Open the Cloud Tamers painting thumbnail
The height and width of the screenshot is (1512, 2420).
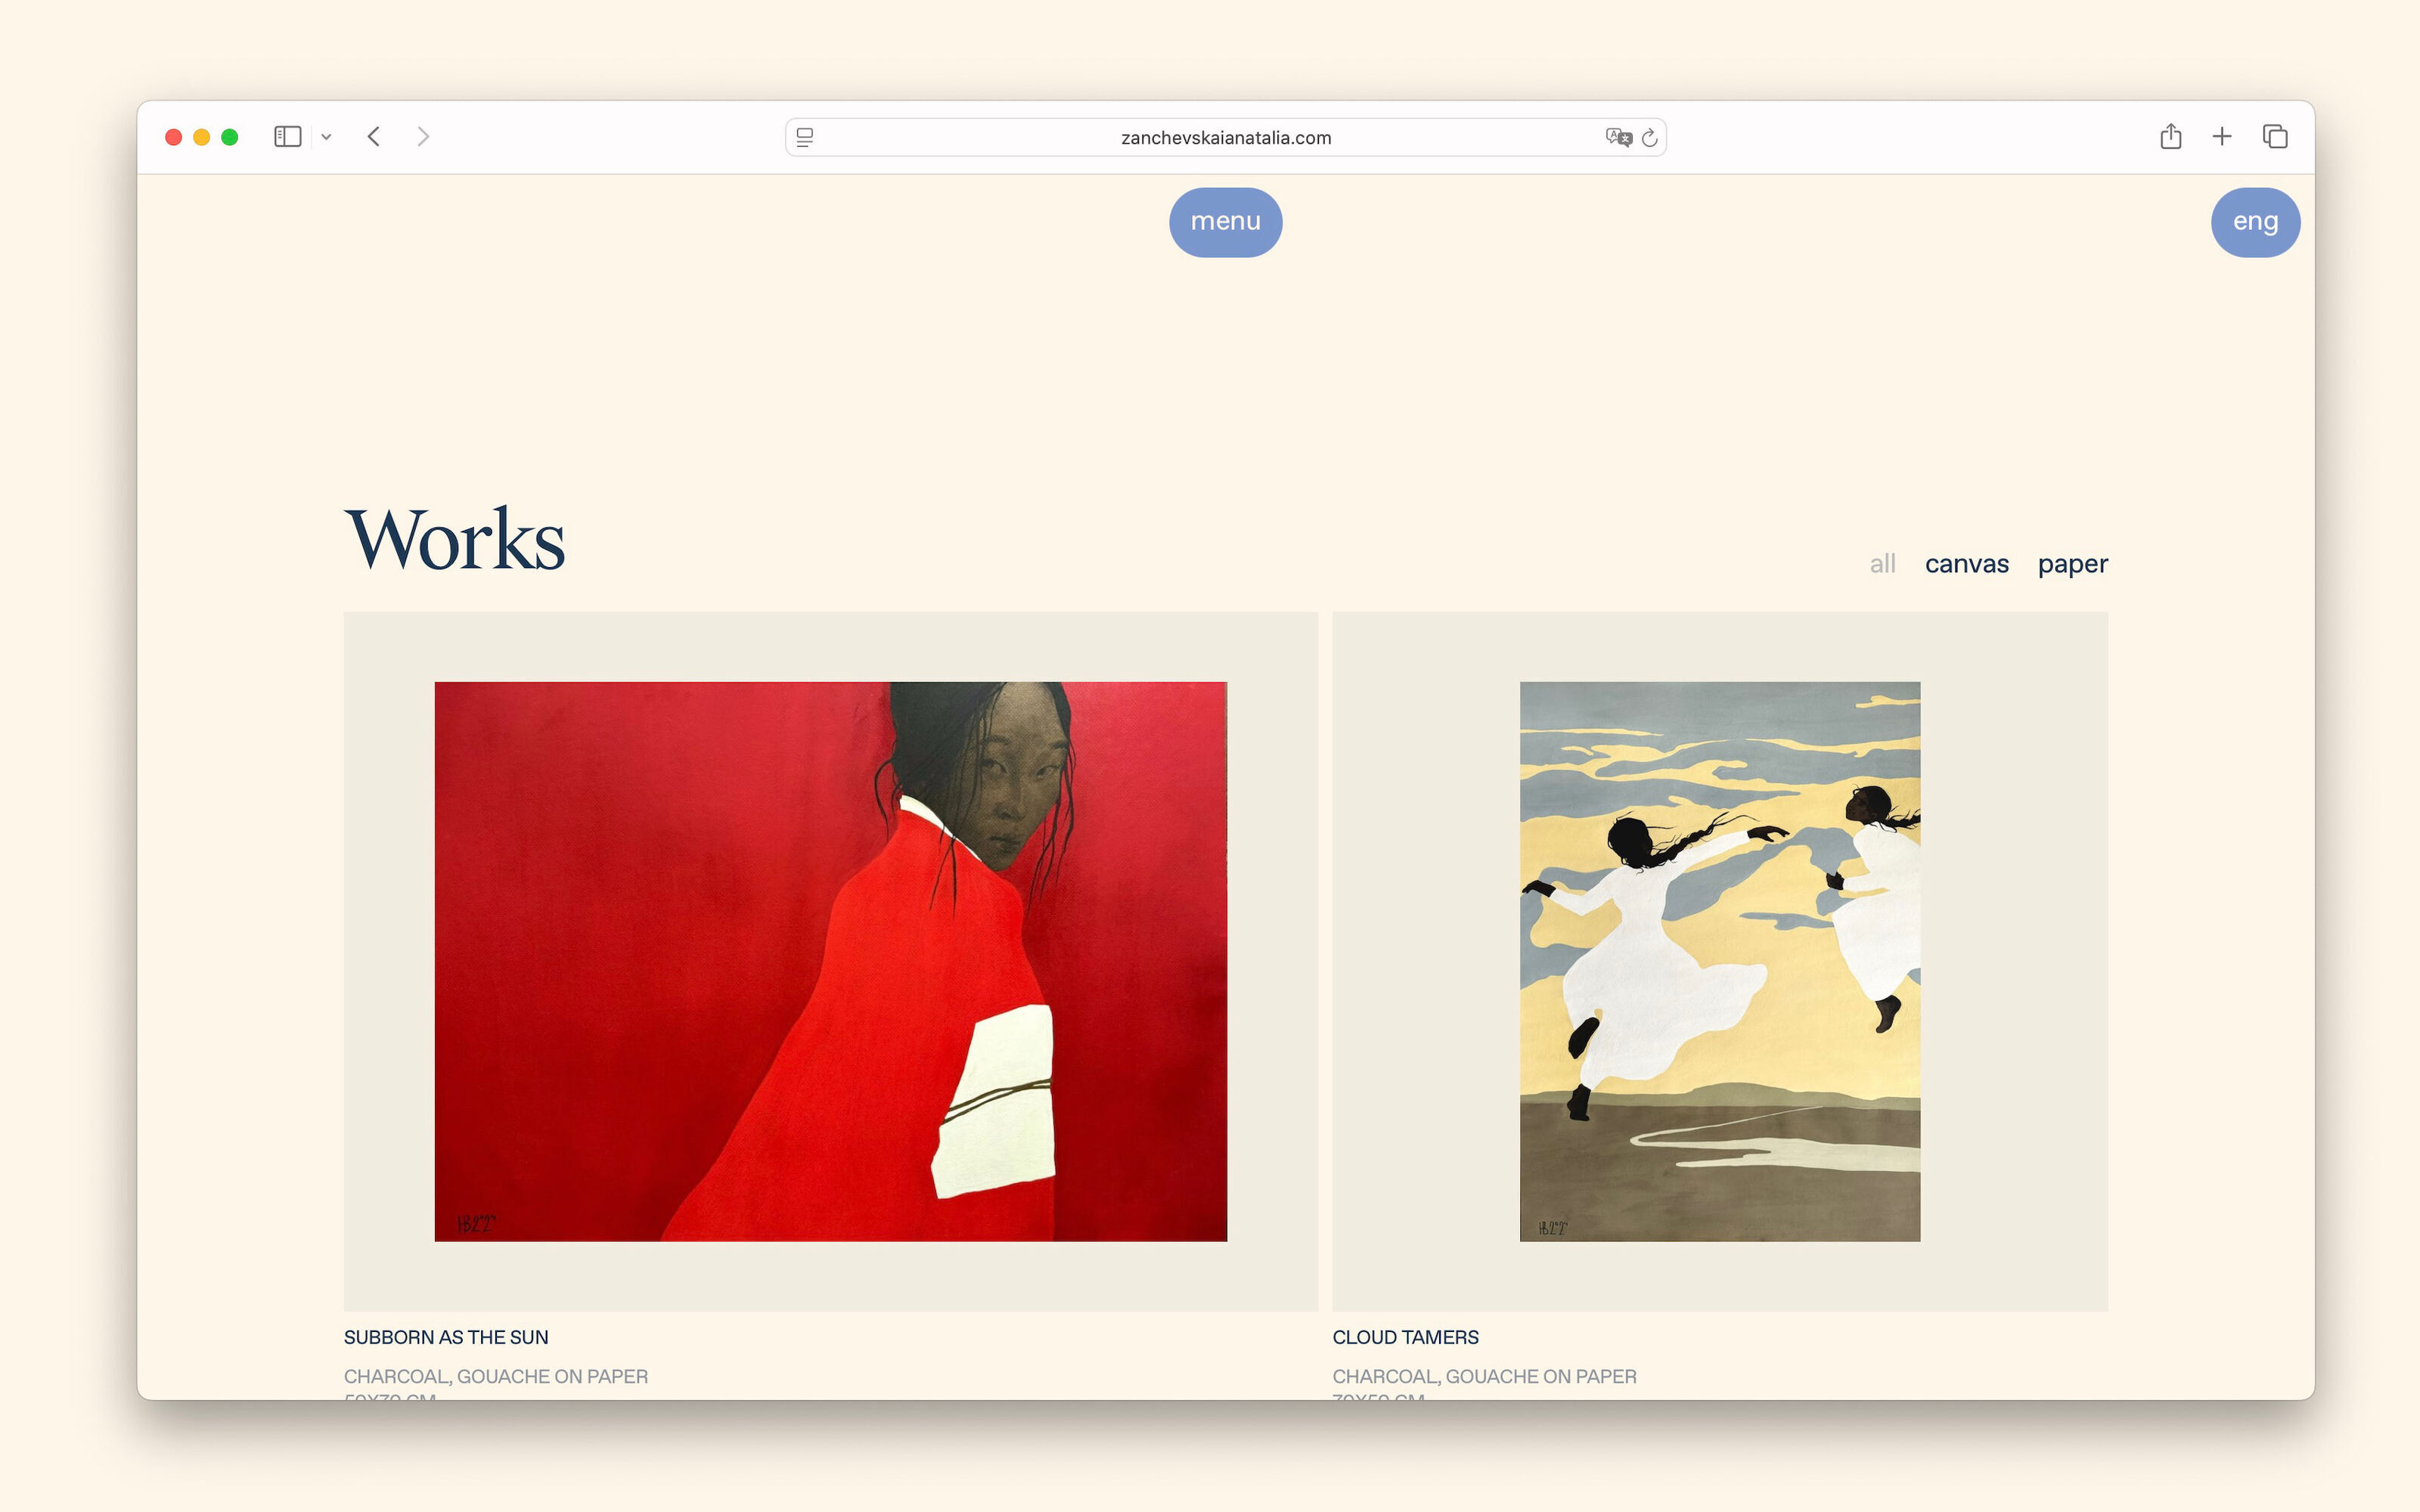[x=1720, y=961]
